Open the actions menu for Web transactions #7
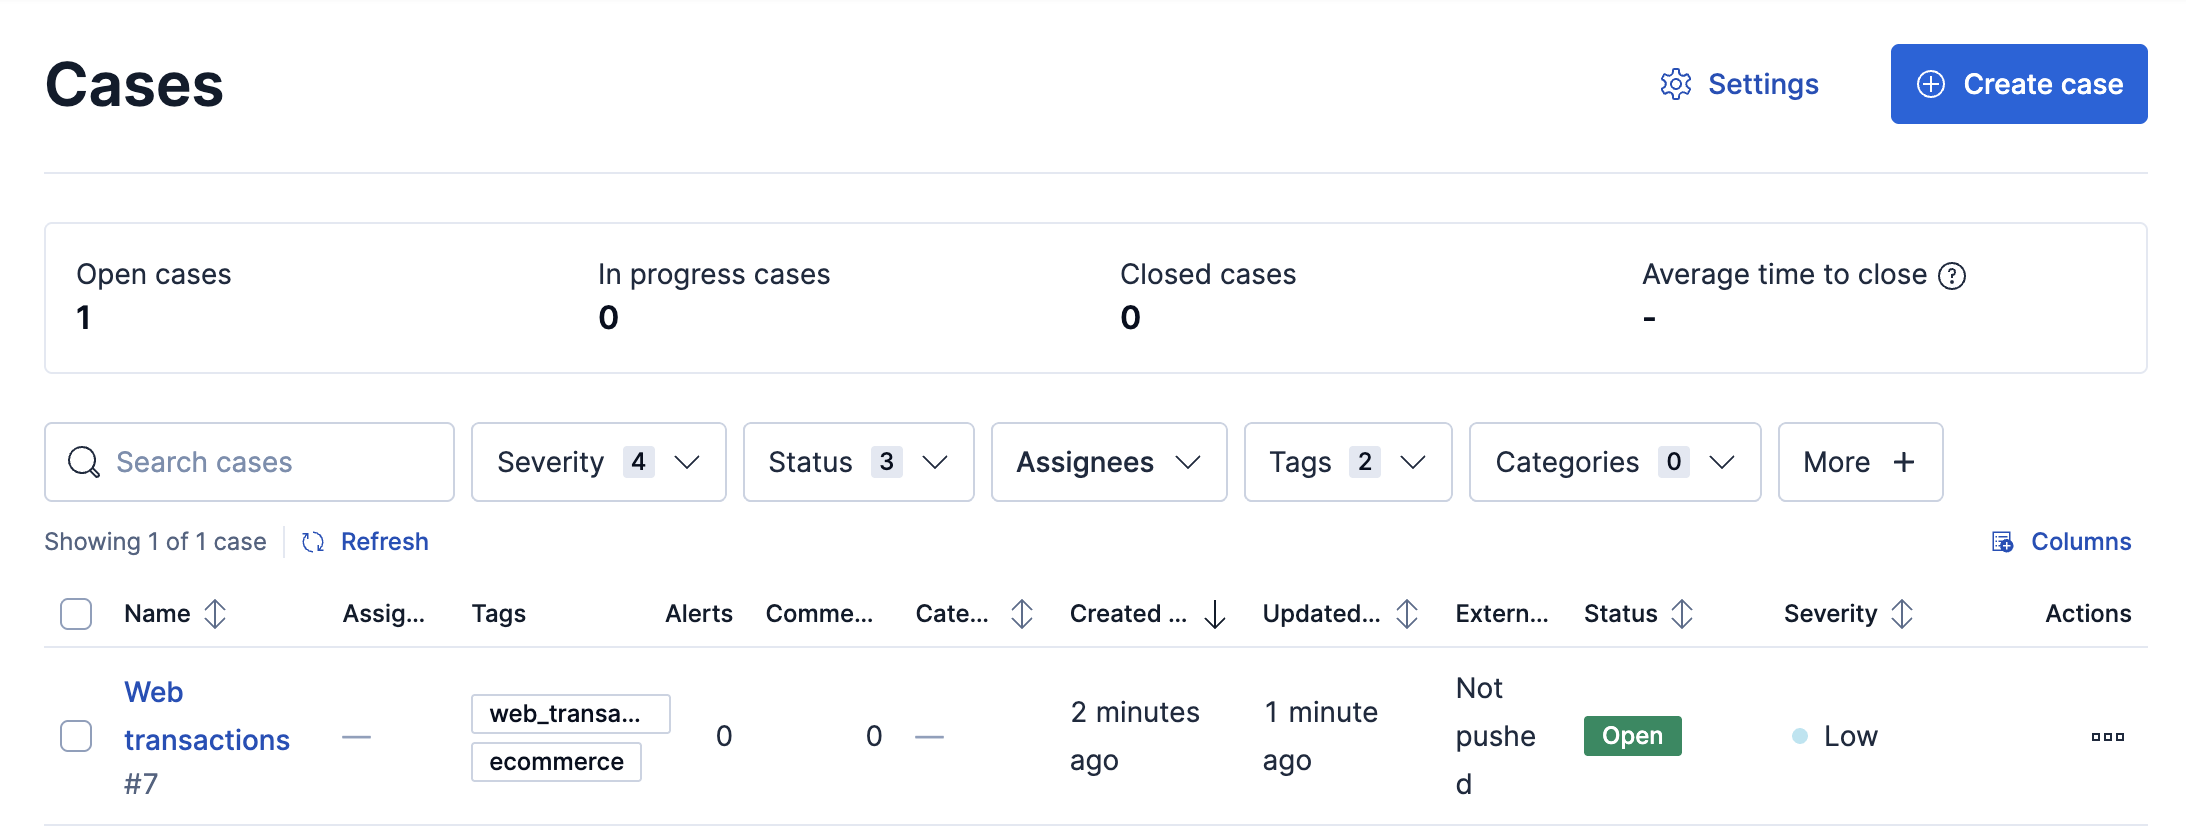Viewport: 2186px width, 840px height. (2108, 736)
